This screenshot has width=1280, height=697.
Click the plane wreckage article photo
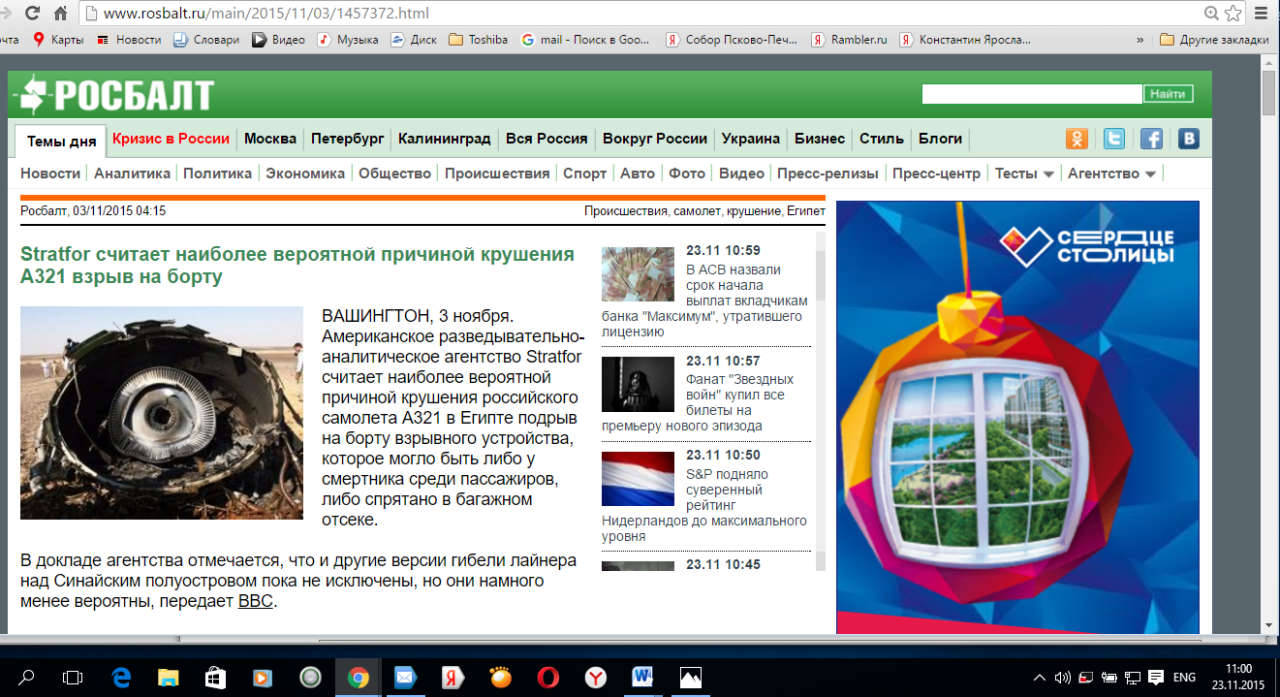pos(161,413)
